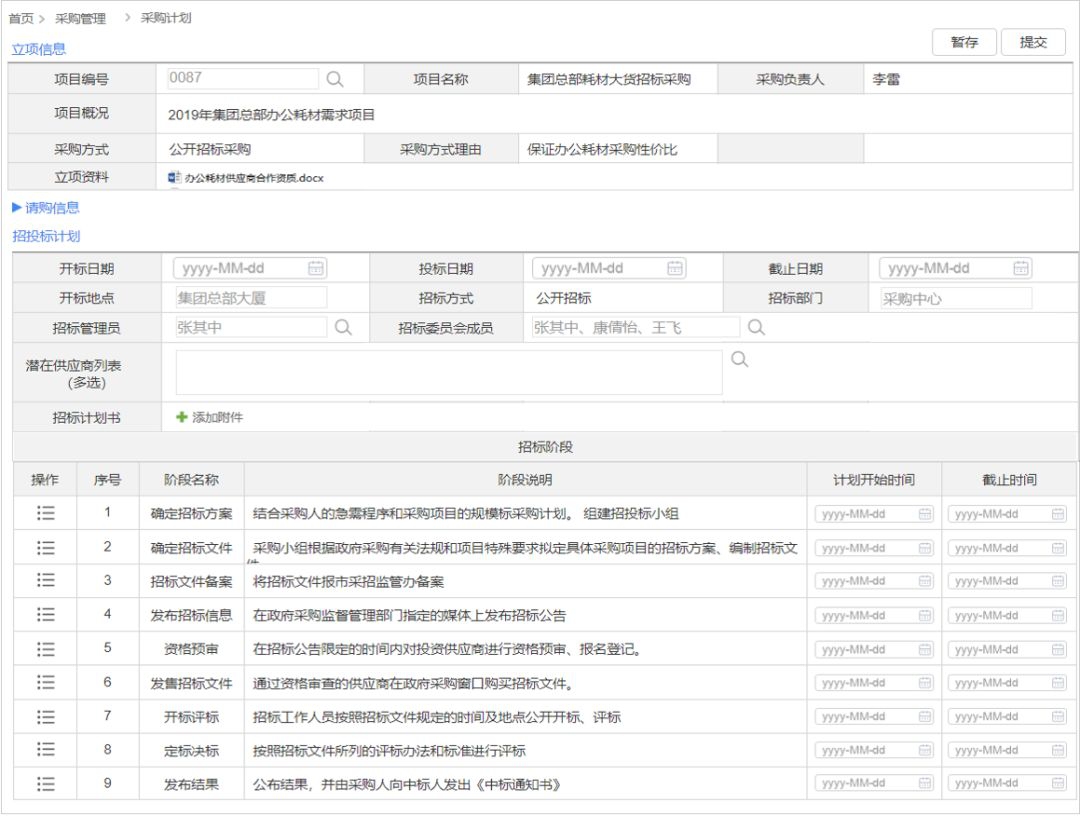Click search icon next to 招标管理员 field
The image size is (1080, 816).
[343, 327]
